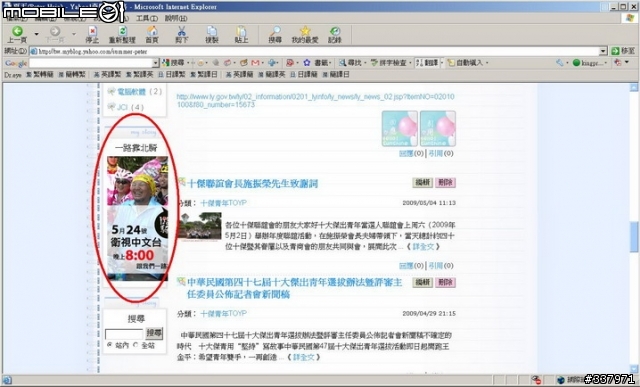The height and width of the screenshot is (387, 640).
Task: Click the address bar URL field
Action: click(314, 51)
